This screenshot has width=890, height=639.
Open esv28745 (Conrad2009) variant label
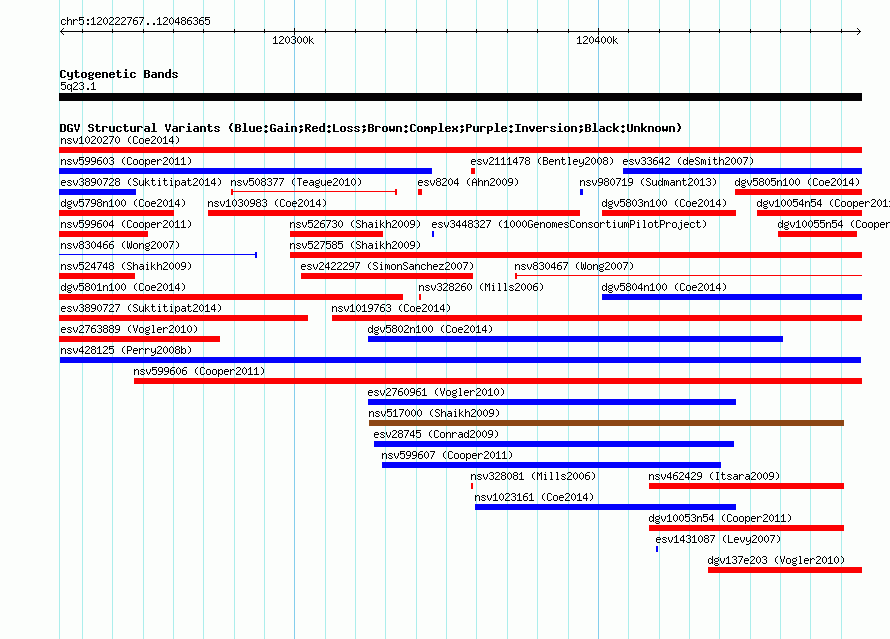(x=436, y=434)
